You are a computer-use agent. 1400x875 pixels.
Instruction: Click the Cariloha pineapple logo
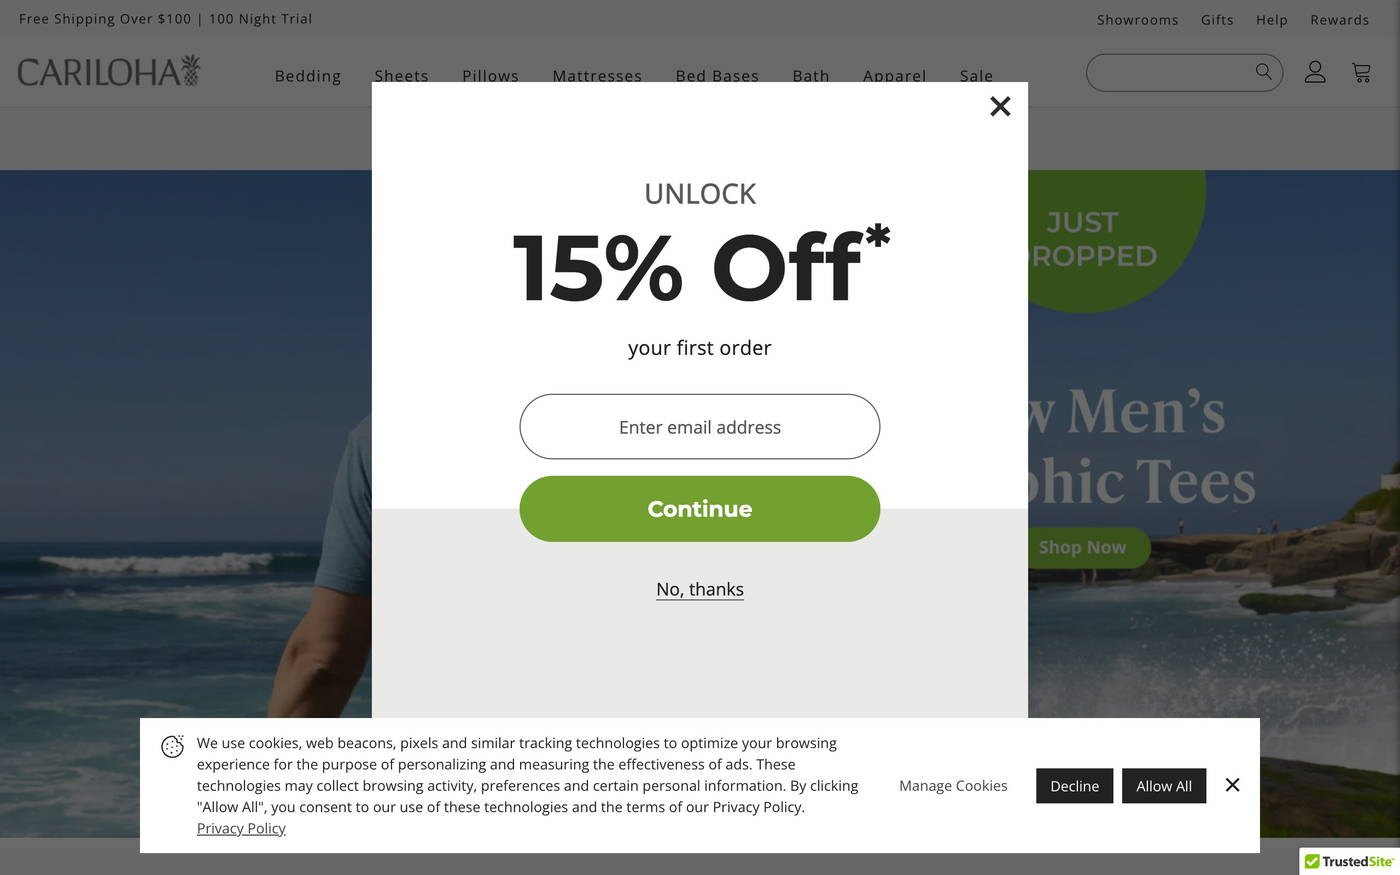point(109,72)
